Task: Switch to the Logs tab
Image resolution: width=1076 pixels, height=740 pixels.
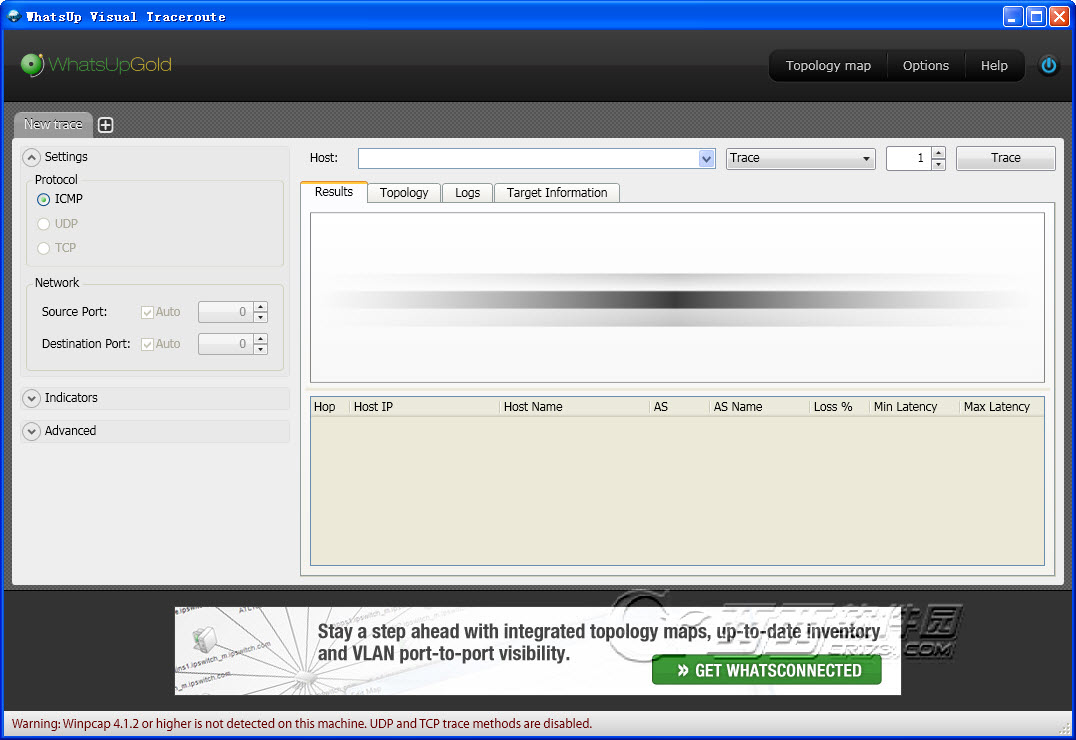Action: coord(467,193)
